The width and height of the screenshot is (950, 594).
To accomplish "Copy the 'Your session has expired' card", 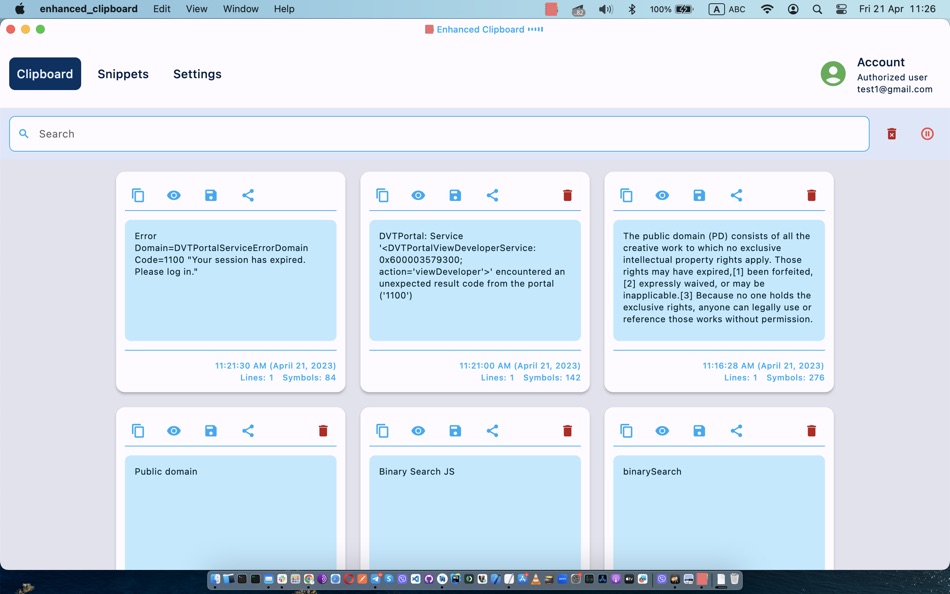I will pyautogui.click(x=138, y=195).
